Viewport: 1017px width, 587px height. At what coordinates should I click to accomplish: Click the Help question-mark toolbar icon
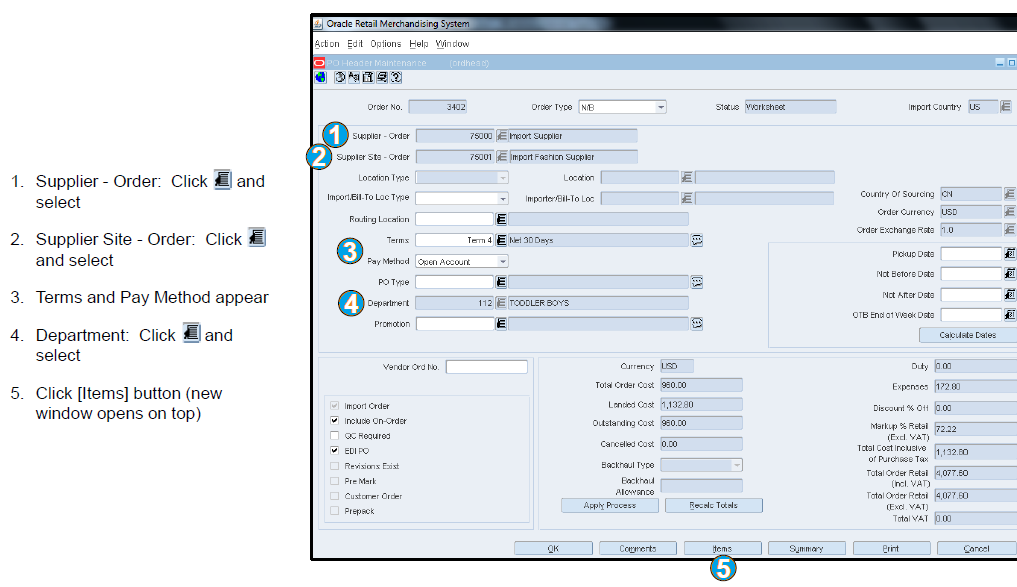pos(394,77)
